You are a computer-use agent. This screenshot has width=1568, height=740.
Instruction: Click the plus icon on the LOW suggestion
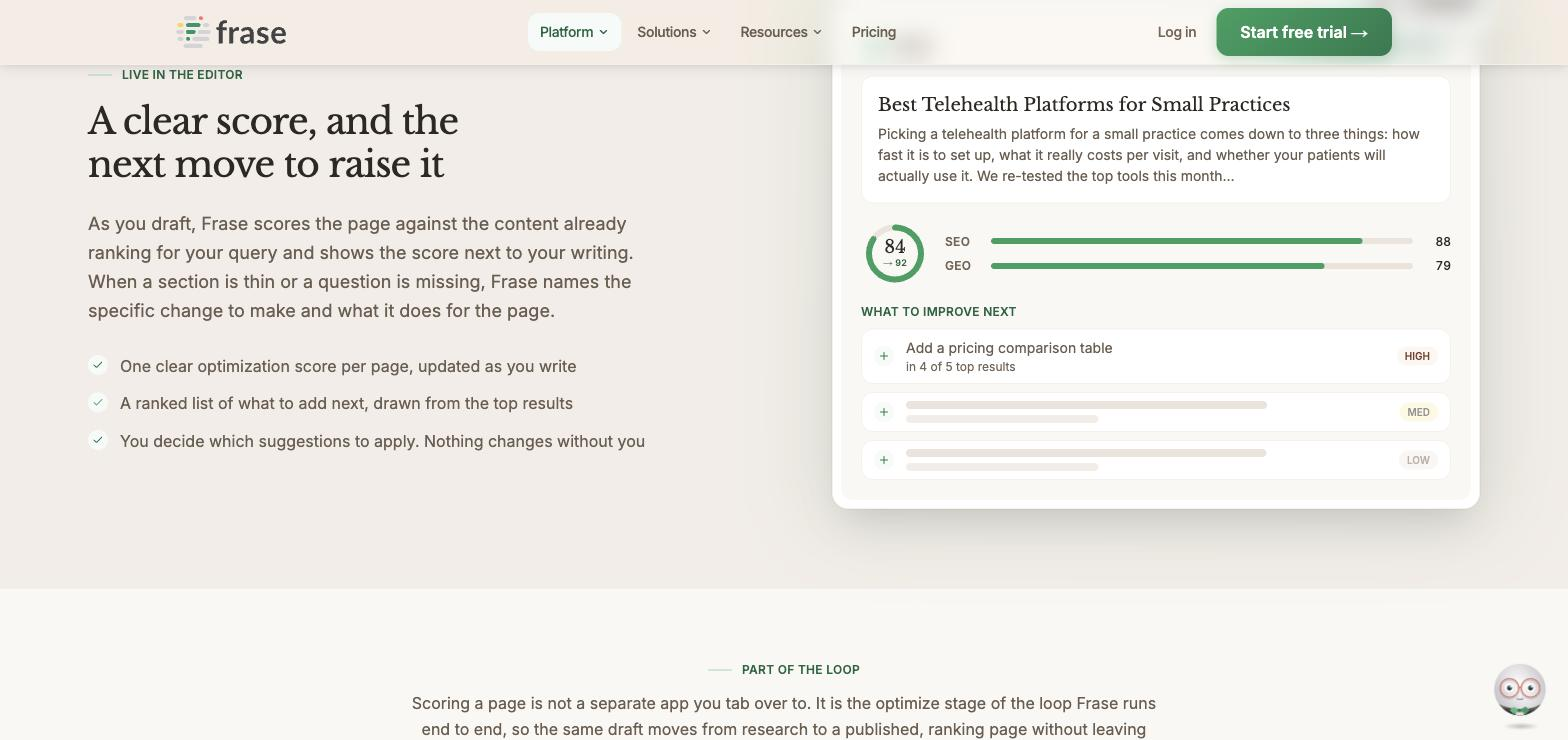pyautogui.click(x=884, y=460)
